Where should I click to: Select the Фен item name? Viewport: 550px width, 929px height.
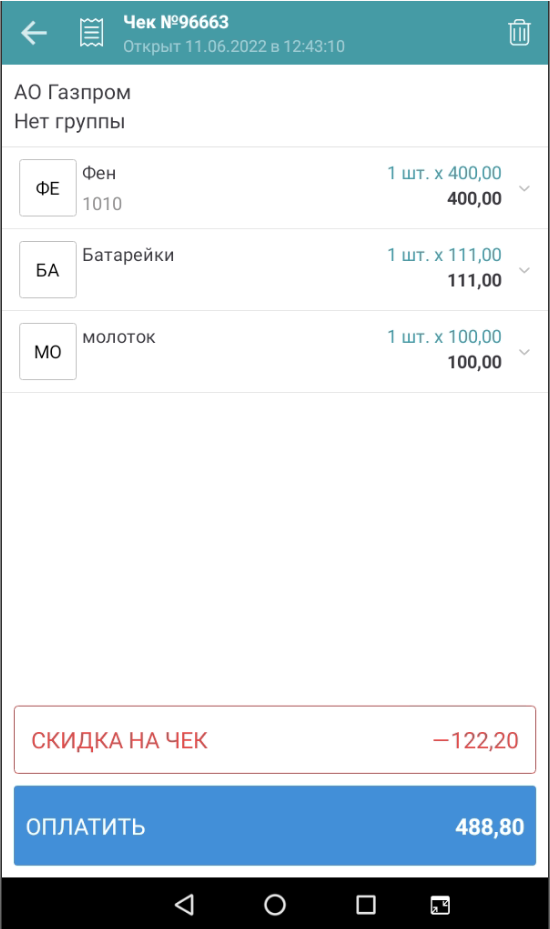99,173
